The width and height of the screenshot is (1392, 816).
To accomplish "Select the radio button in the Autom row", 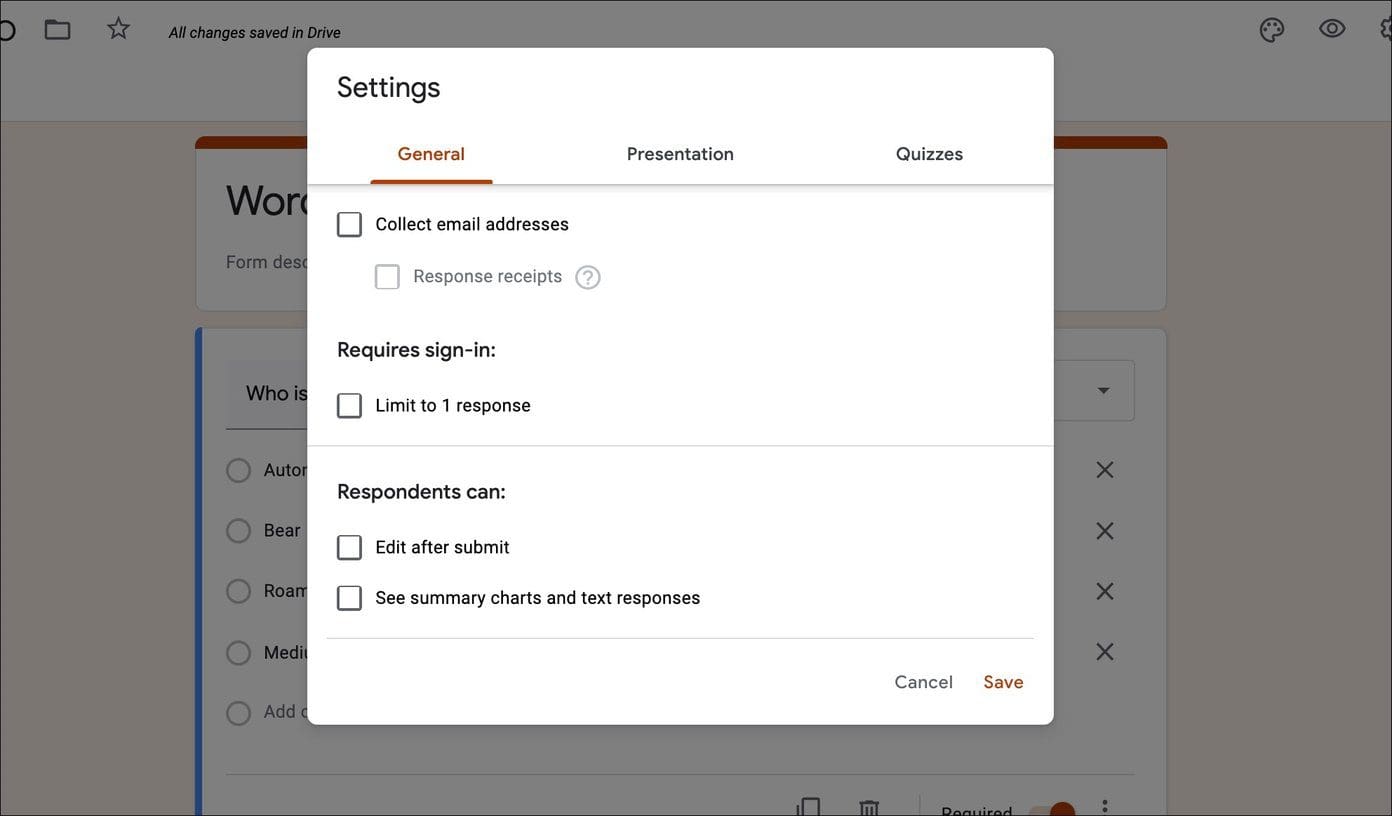I will [238, 470].
